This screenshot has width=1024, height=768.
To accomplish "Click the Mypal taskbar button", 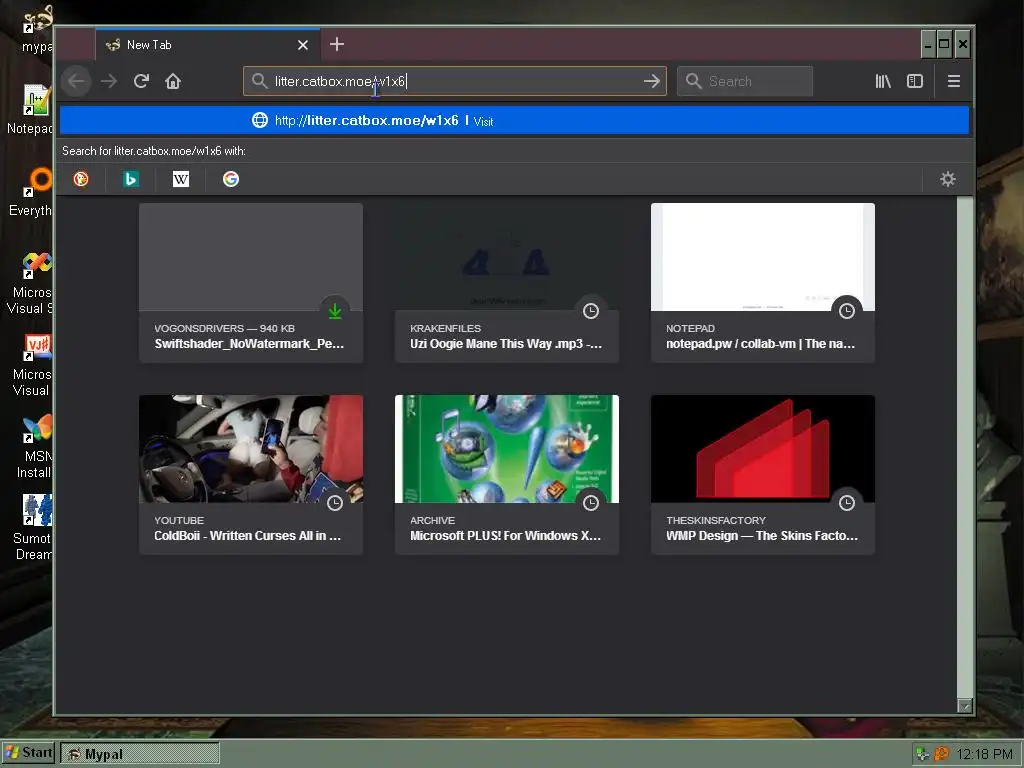I will click(140, 754).
